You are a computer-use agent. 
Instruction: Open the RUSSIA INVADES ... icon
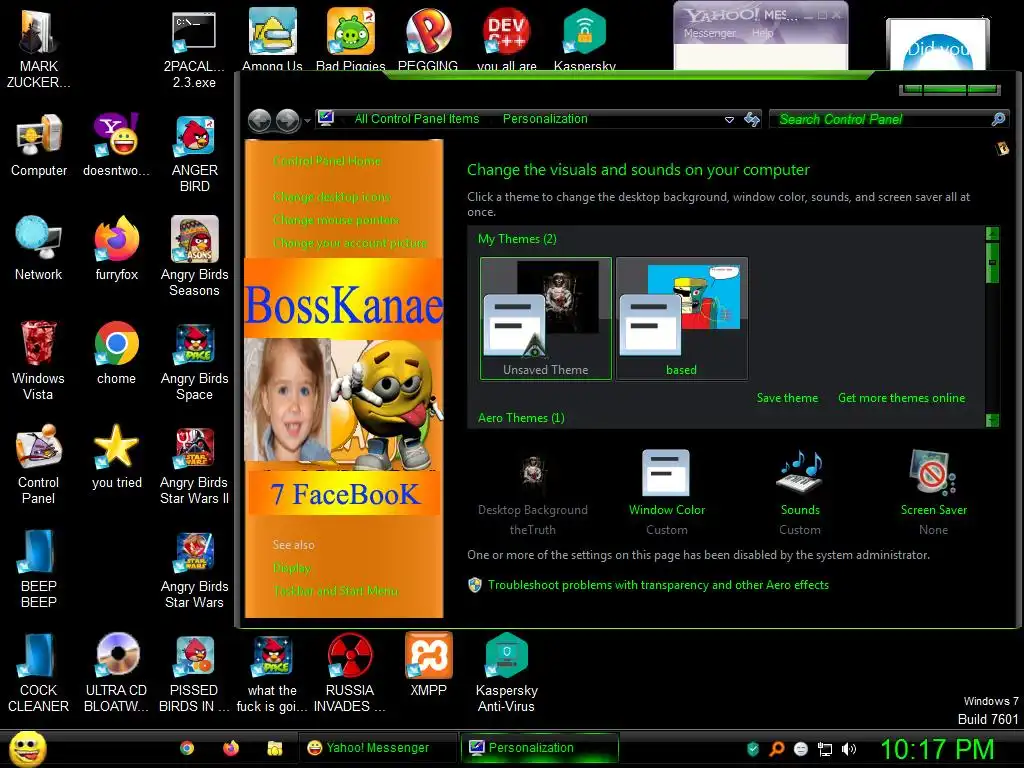[350, 672]
